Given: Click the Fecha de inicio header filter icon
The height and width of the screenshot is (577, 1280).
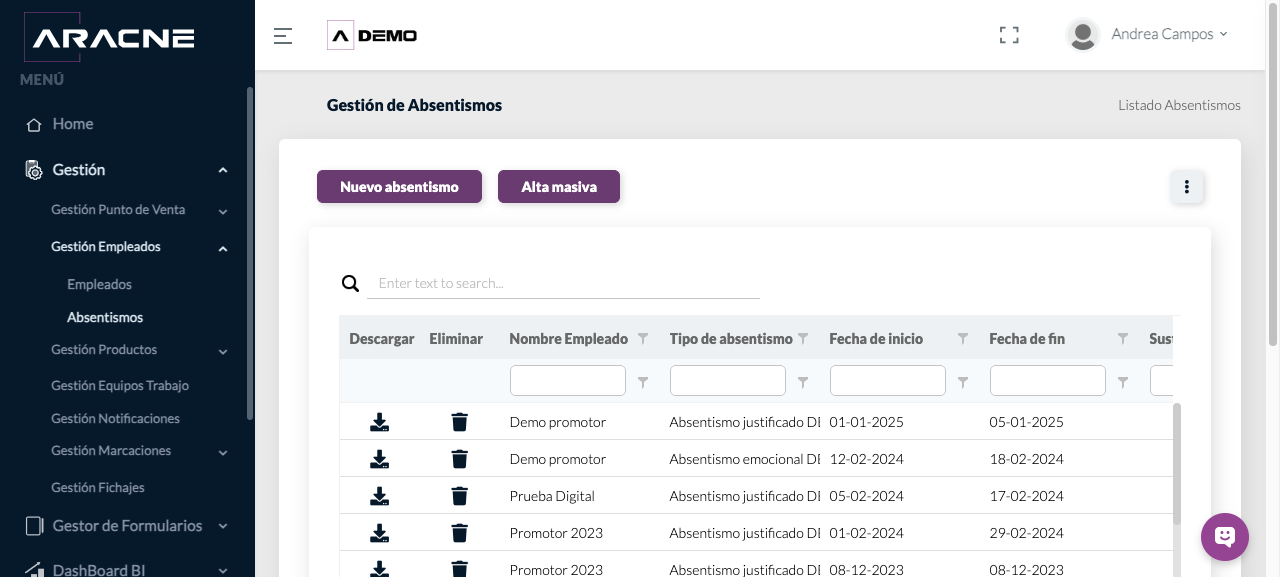Looking at the screenshot, I should (963, 339).
